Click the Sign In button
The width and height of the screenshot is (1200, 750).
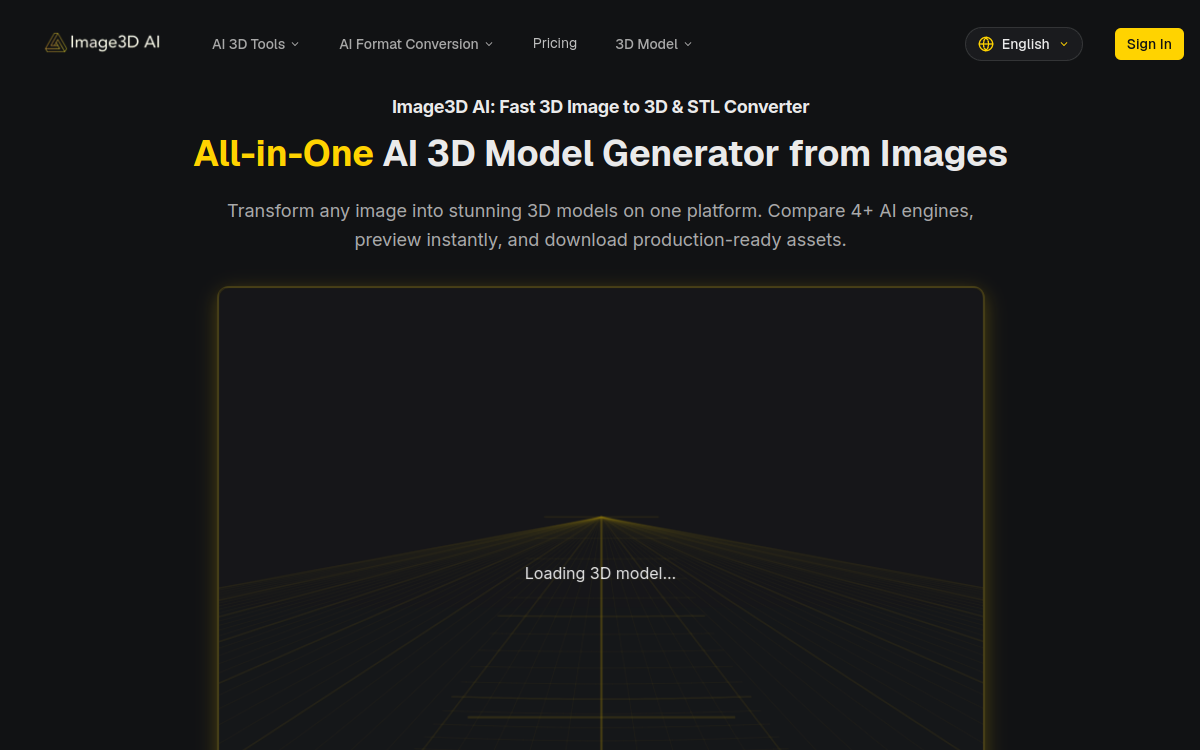click(x=1149, y=44)
